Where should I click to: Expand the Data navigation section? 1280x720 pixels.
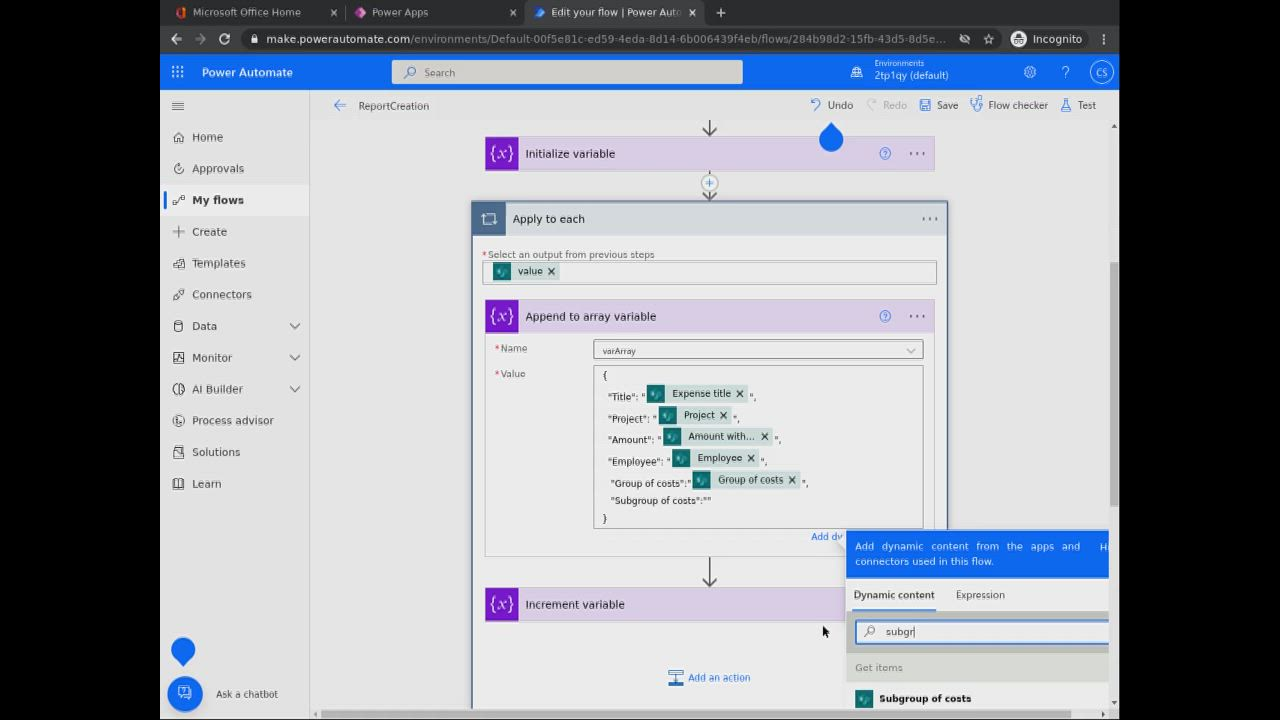click(x=295, y=326)
